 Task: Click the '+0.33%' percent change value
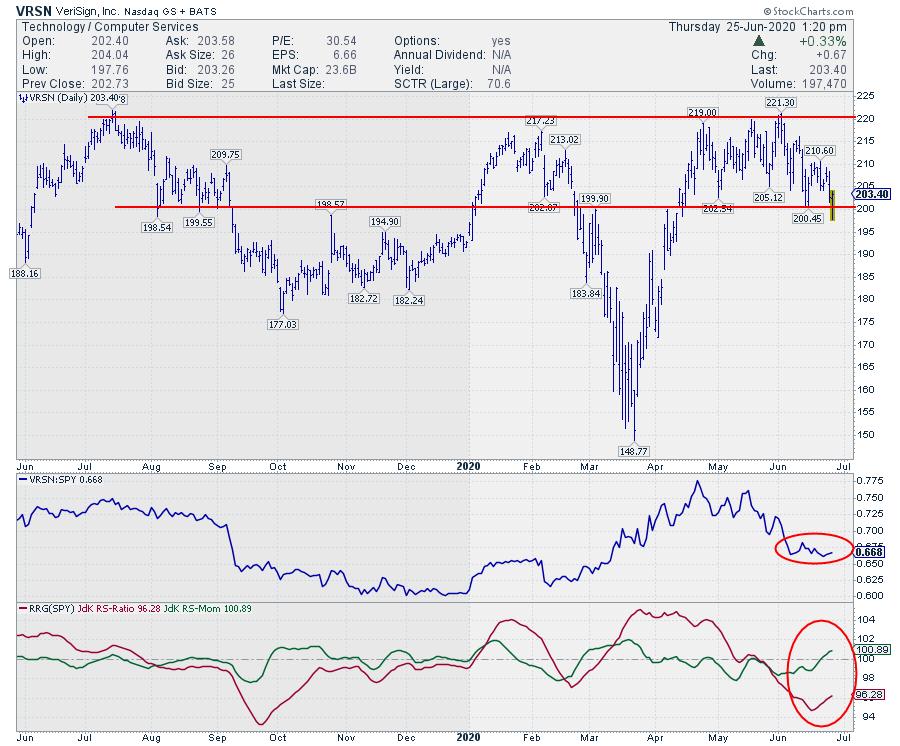click(x=823, y=41)
